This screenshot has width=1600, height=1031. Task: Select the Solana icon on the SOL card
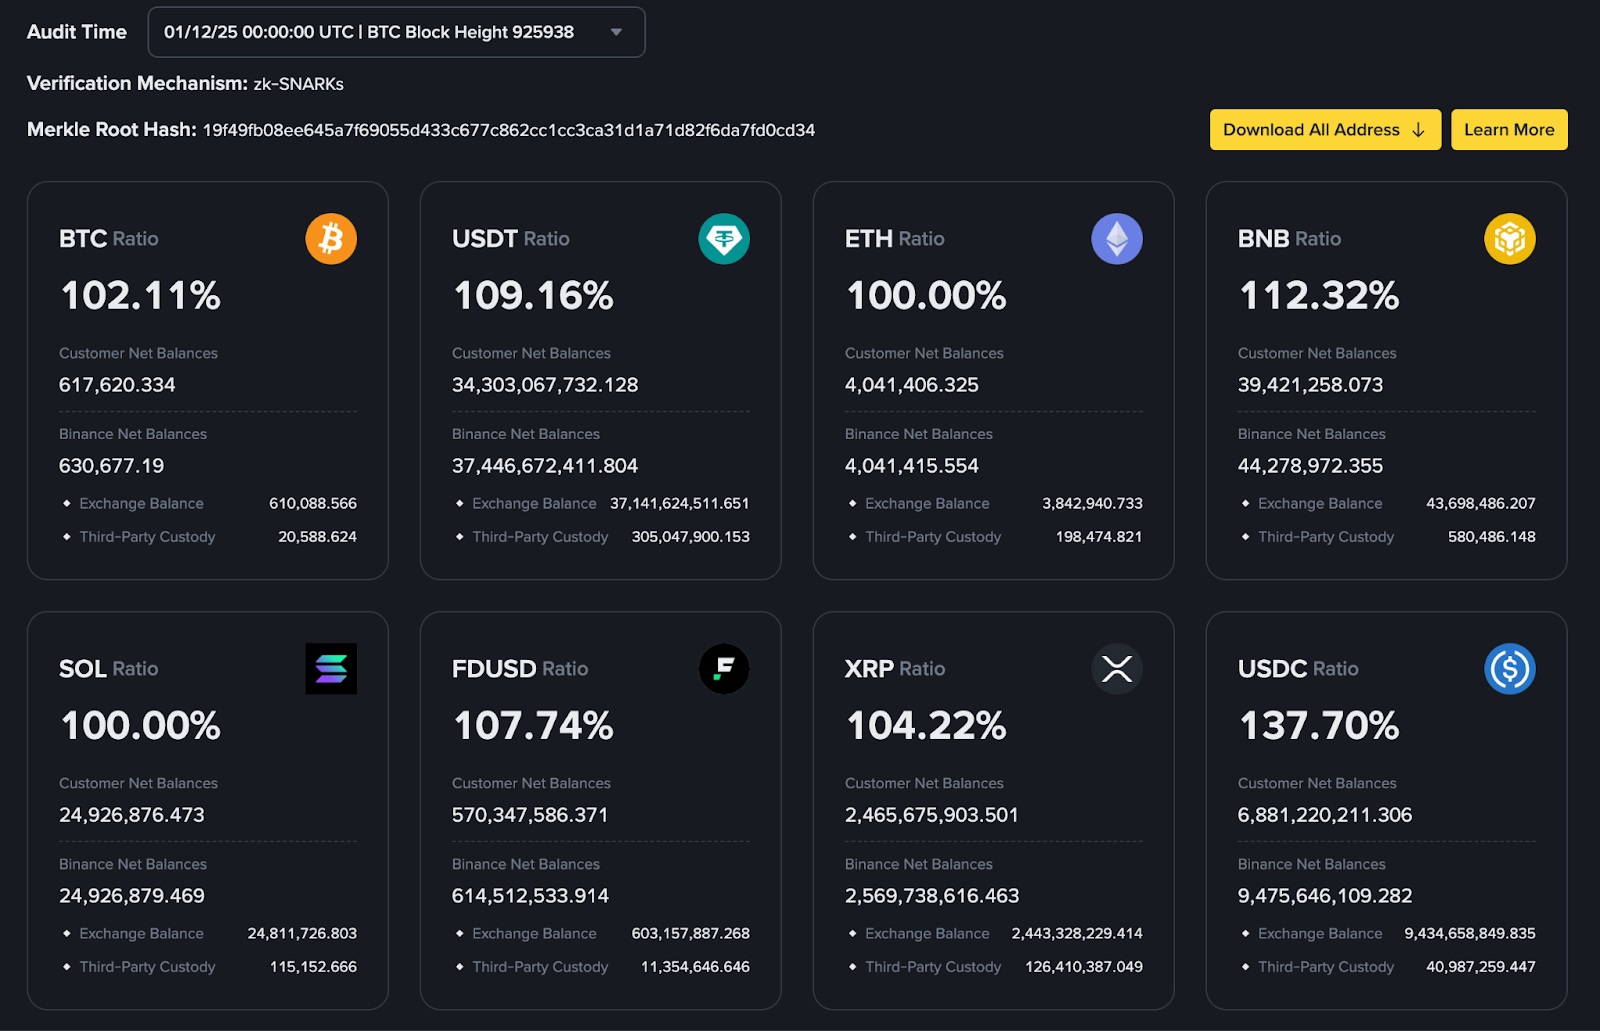[x=331, y=668]
